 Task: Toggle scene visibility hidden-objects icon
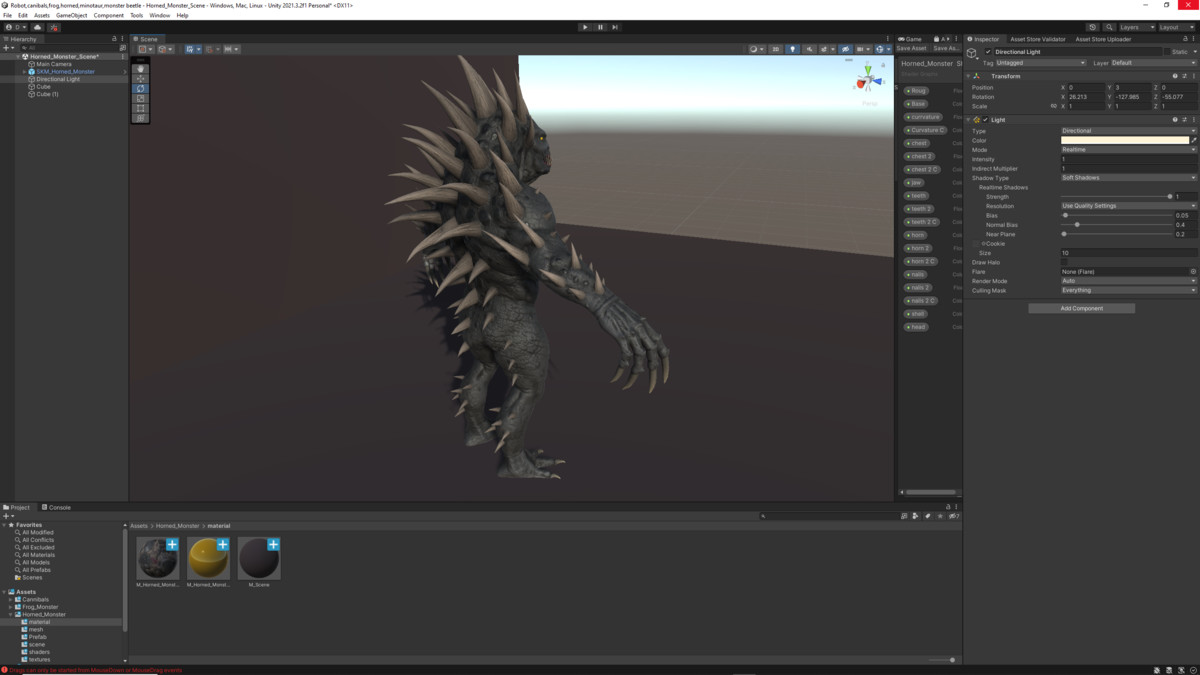tap(845, 49)
